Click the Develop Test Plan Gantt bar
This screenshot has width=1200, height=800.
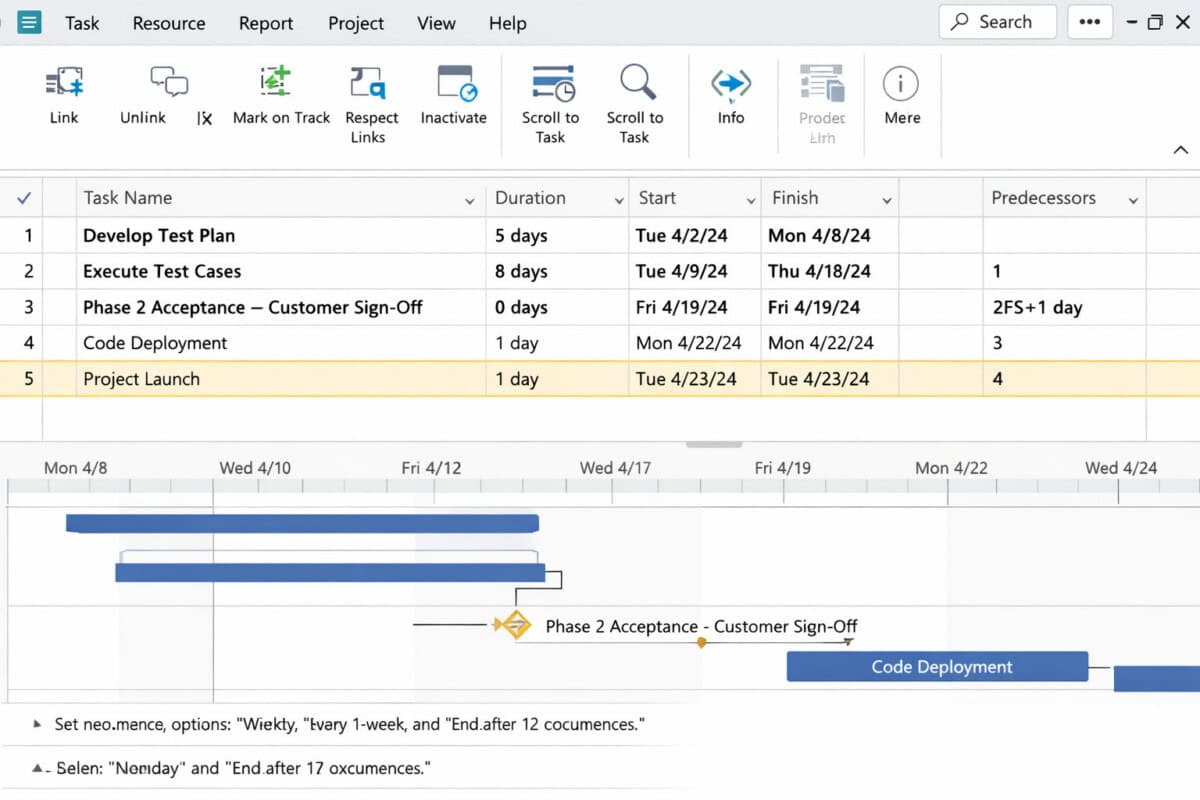[302, 523]
